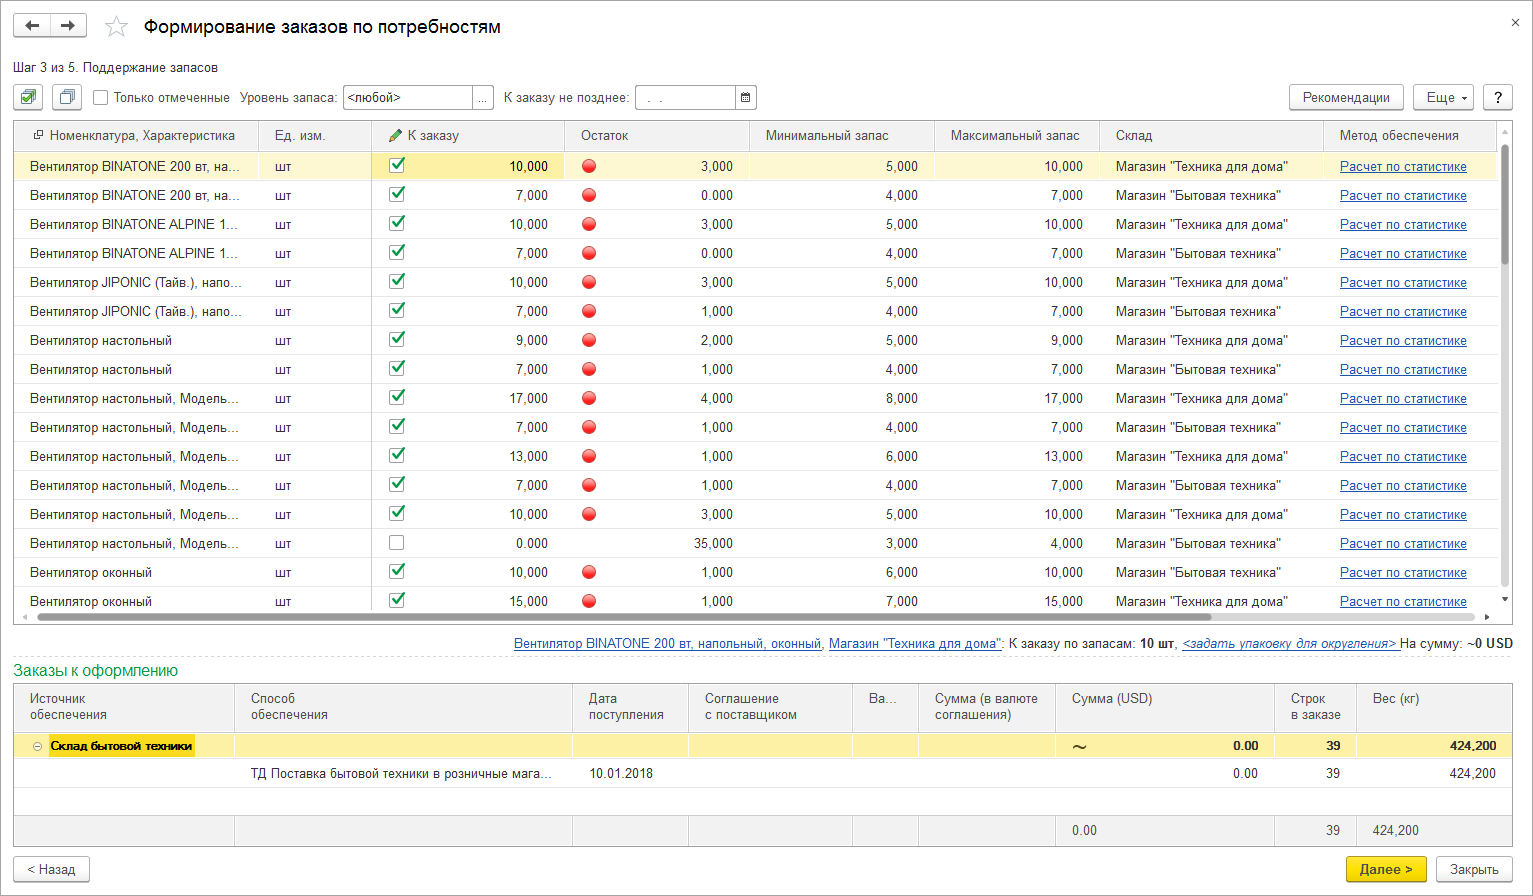
Task: Click the check all rows toolbar icon
Action: click(x=28, y=97)
